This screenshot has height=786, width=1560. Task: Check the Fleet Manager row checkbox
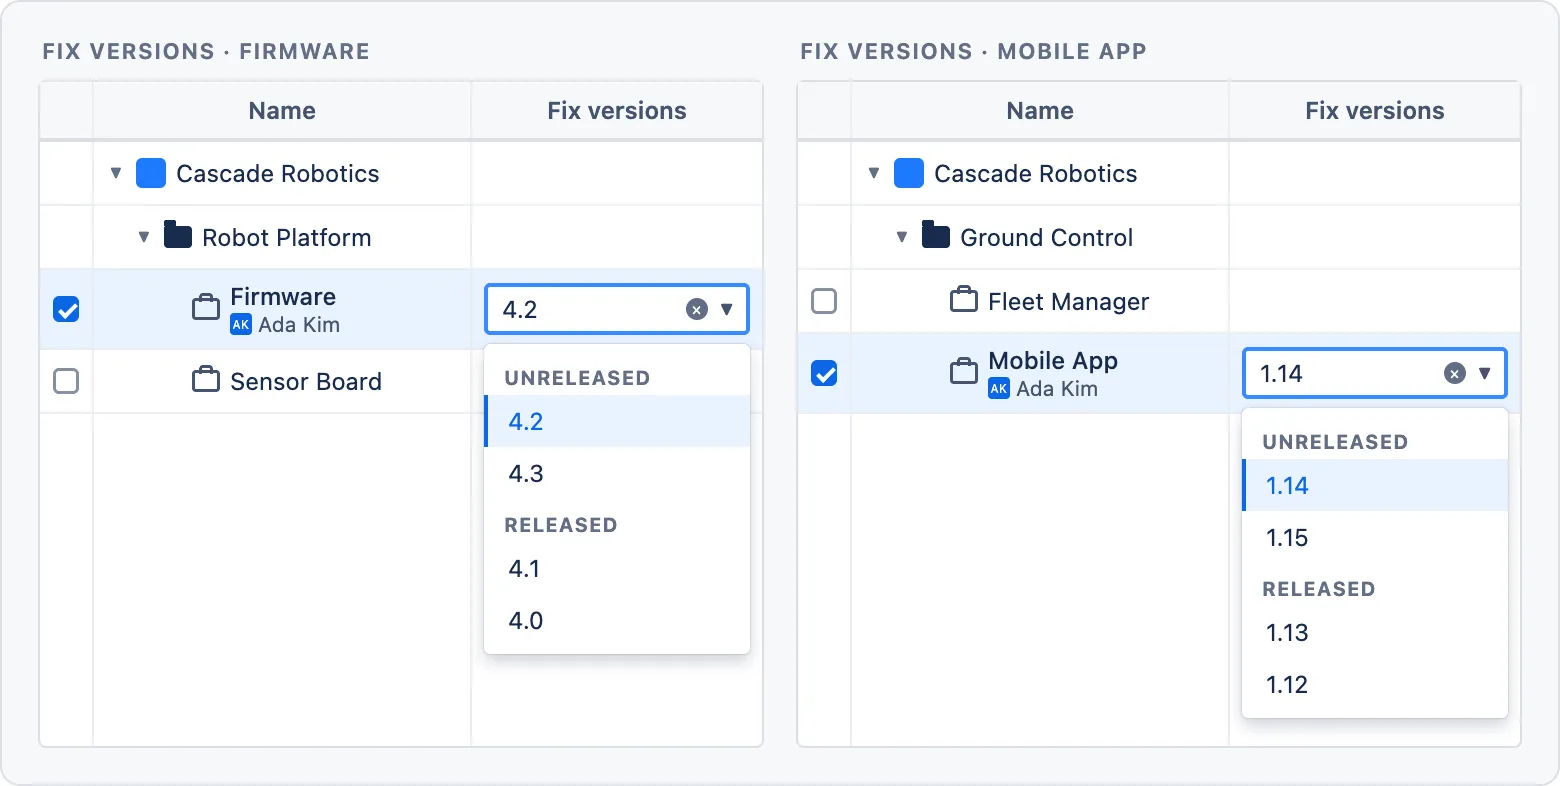(x=824, y=301)
